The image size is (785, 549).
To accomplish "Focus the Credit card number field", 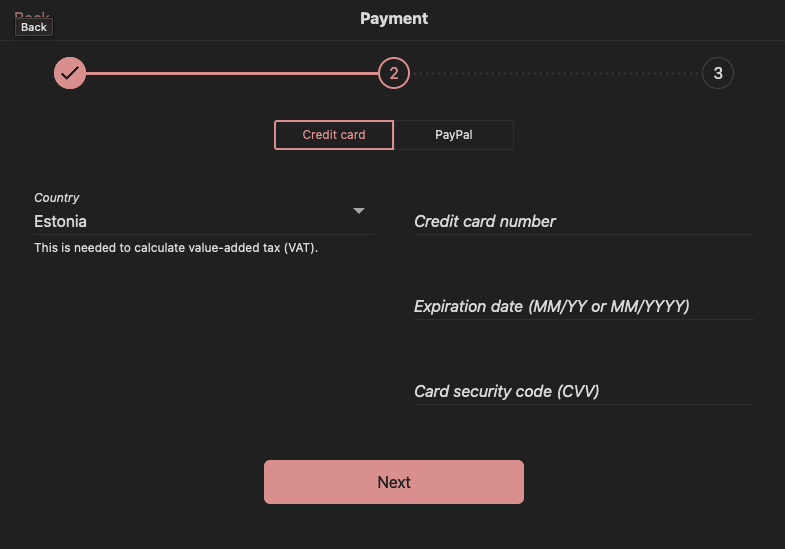I will [584, 221].
